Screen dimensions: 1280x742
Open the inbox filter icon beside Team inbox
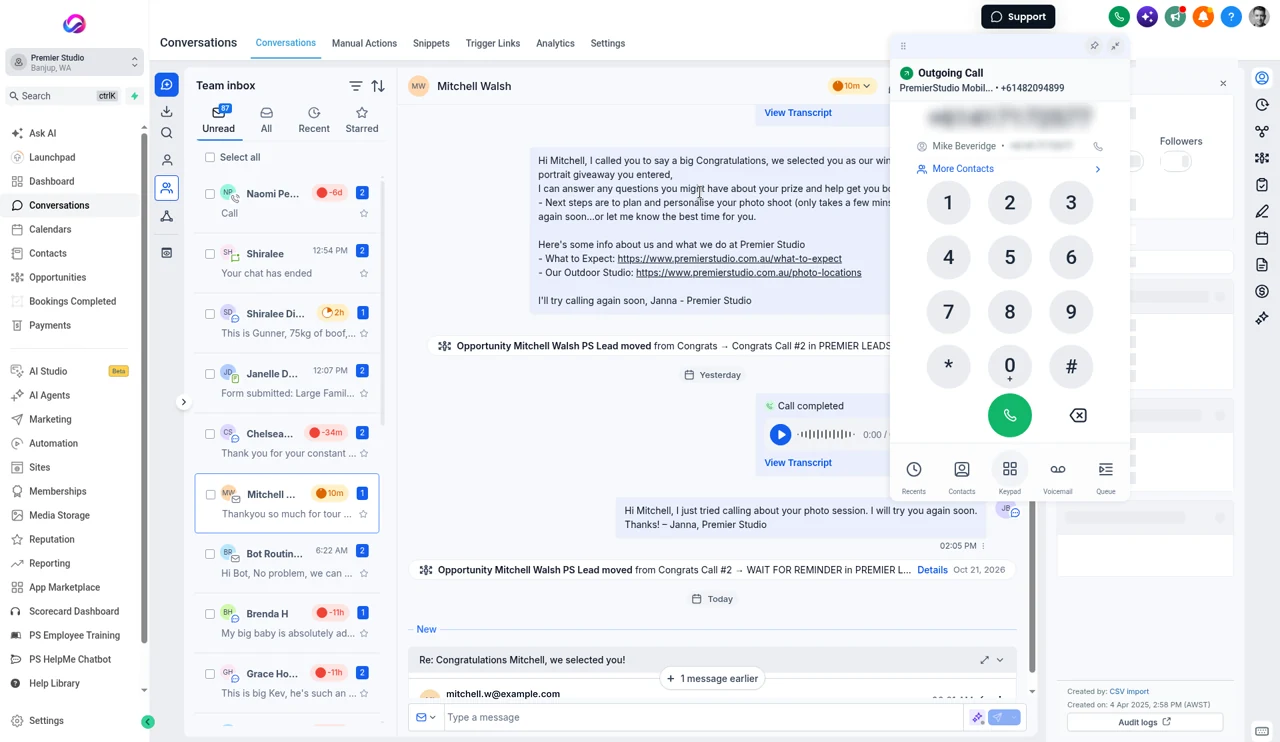tap(355, 86)
